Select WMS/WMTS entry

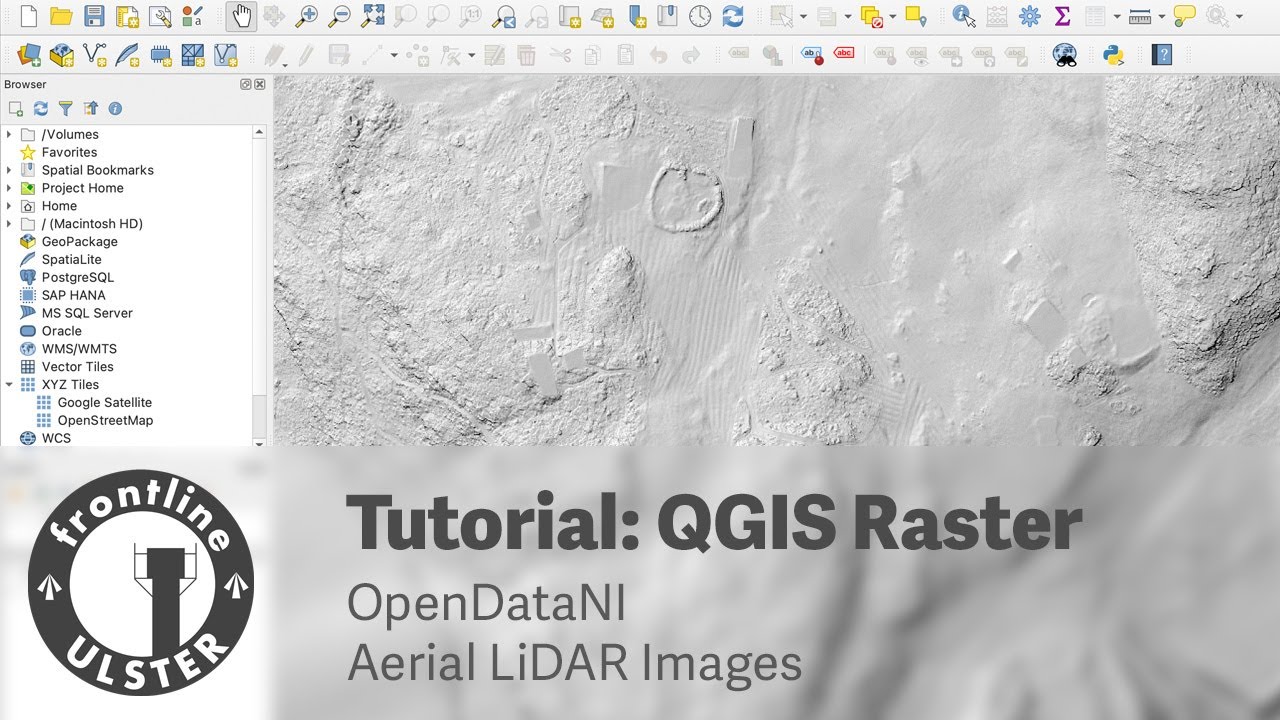click(79, 349)
